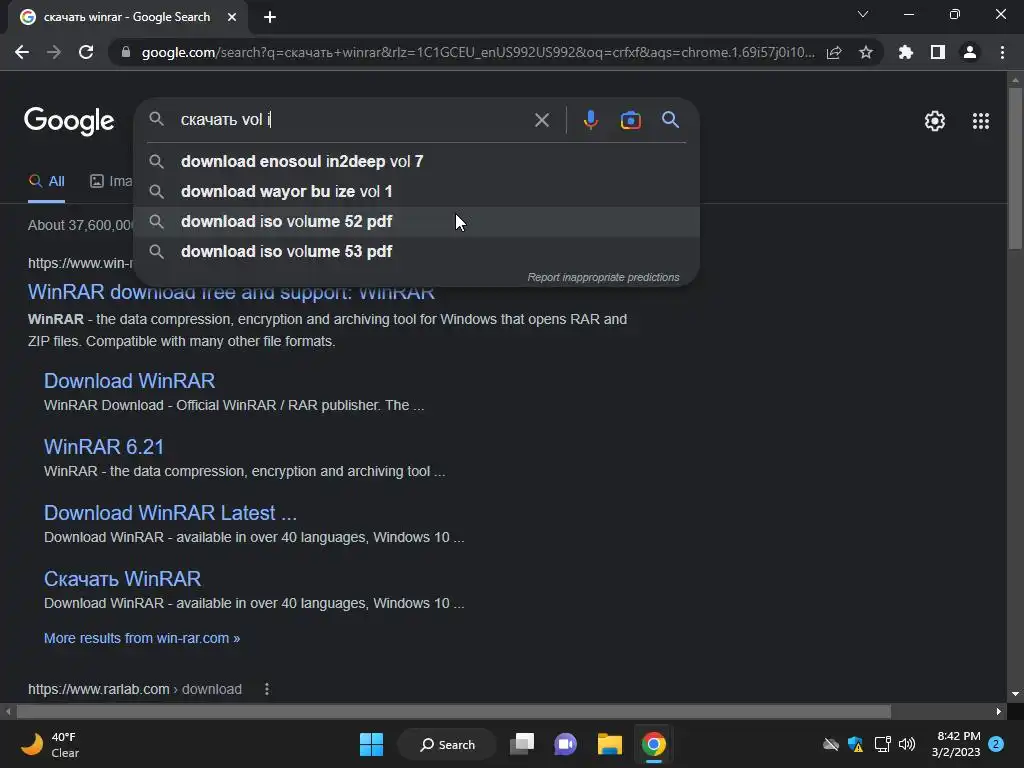The image size is (1024, 768).
Task: Switch to Chrome on the taskbar
Action: tap(653, 744)
